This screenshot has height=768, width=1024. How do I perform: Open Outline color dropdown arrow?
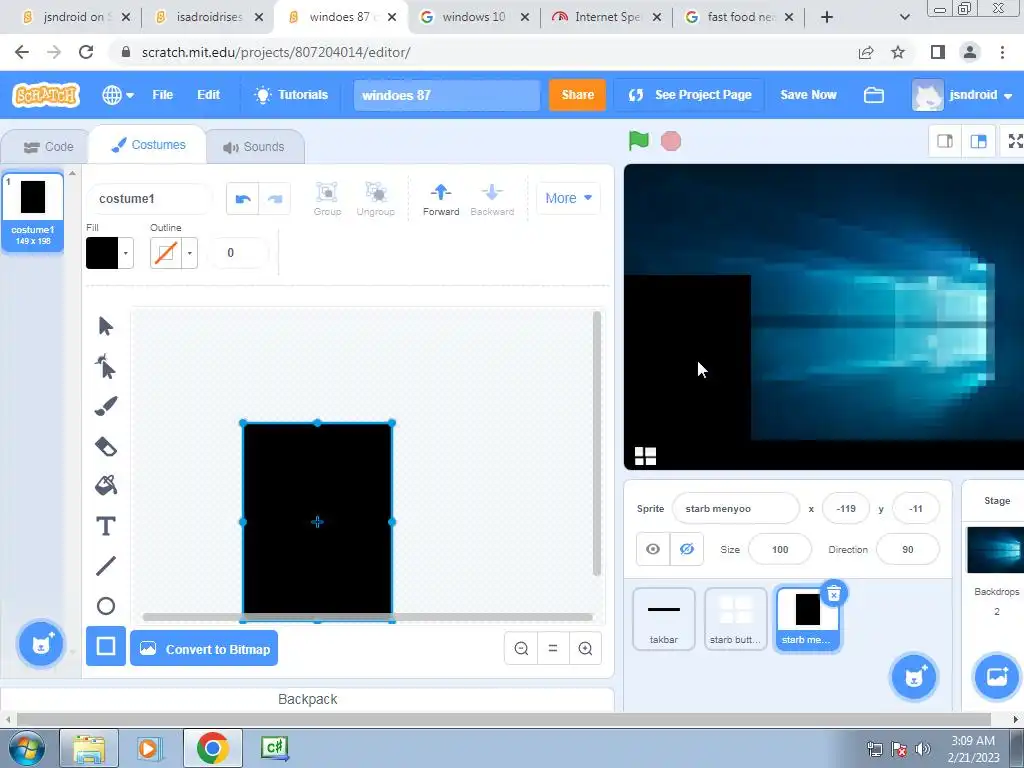[189, 253]
